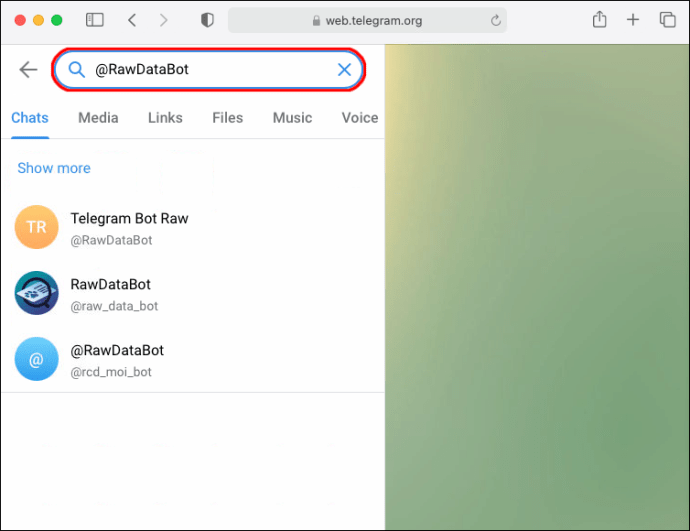Open the Media tab
This screenshot has width=690, height=531.
(98, 118)
